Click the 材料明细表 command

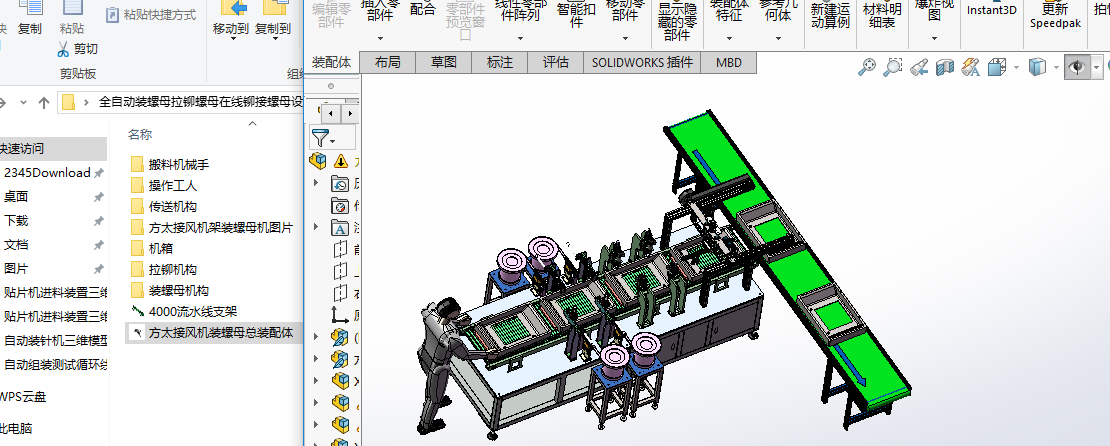883,14
